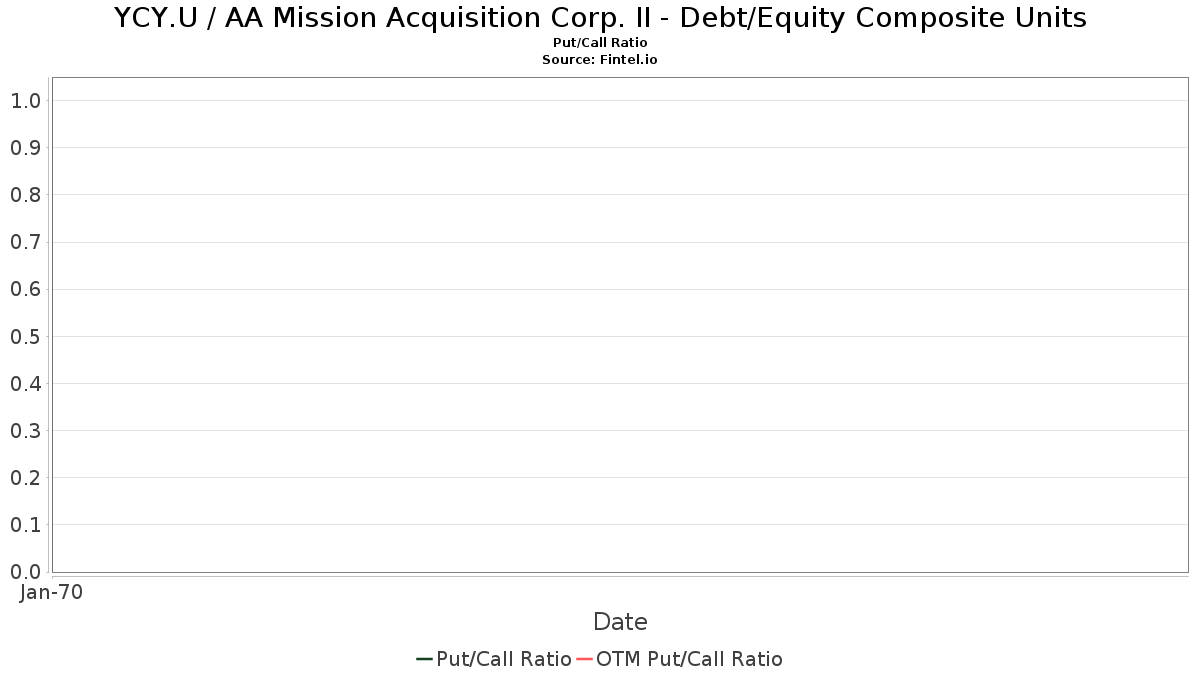The height and width of the screenshot is (675, 1200).
Task: Select the 0.6 y-axis tick label
Action: (x=25, y=289)
